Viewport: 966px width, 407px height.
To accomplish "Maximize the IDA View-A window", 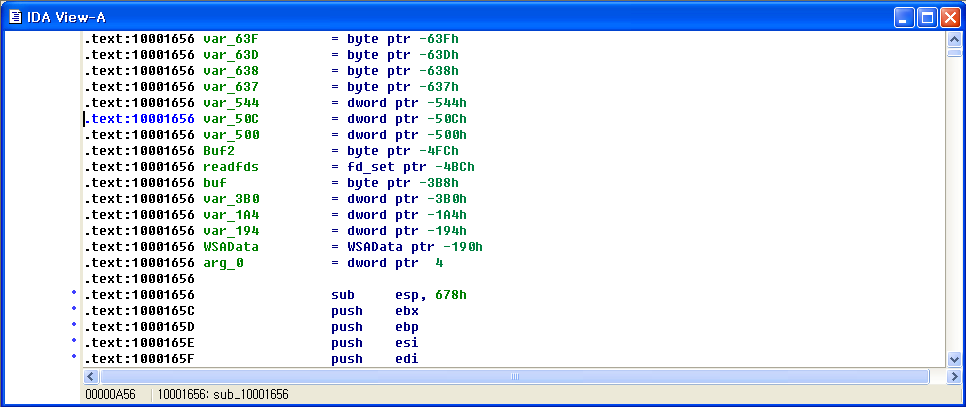I will (x=927, y=18).
